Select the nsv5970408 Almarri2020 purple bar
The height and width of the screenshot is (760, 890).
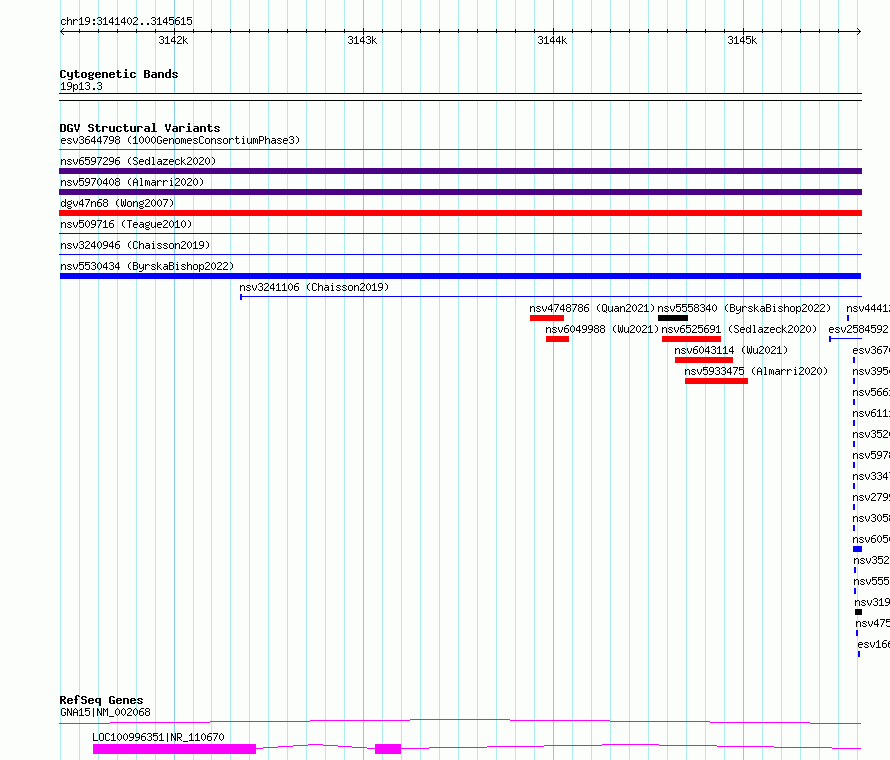460,192
